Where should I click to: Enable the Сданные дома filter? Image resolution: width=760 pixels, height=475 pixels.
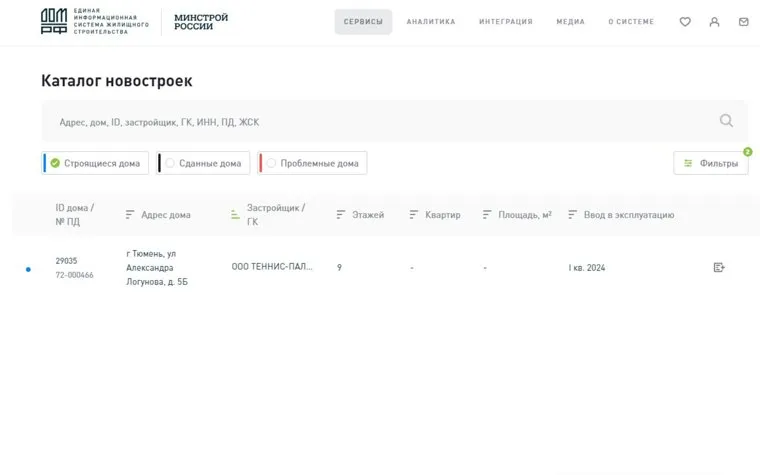point(204,163)
